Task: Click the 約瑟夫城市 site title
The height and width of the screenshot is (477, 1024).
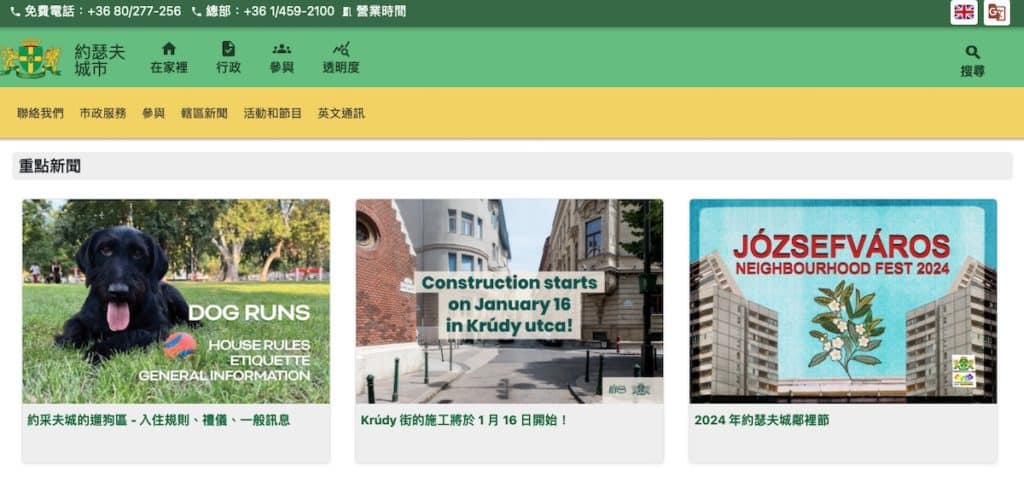Action: click(x=99, y=60)
